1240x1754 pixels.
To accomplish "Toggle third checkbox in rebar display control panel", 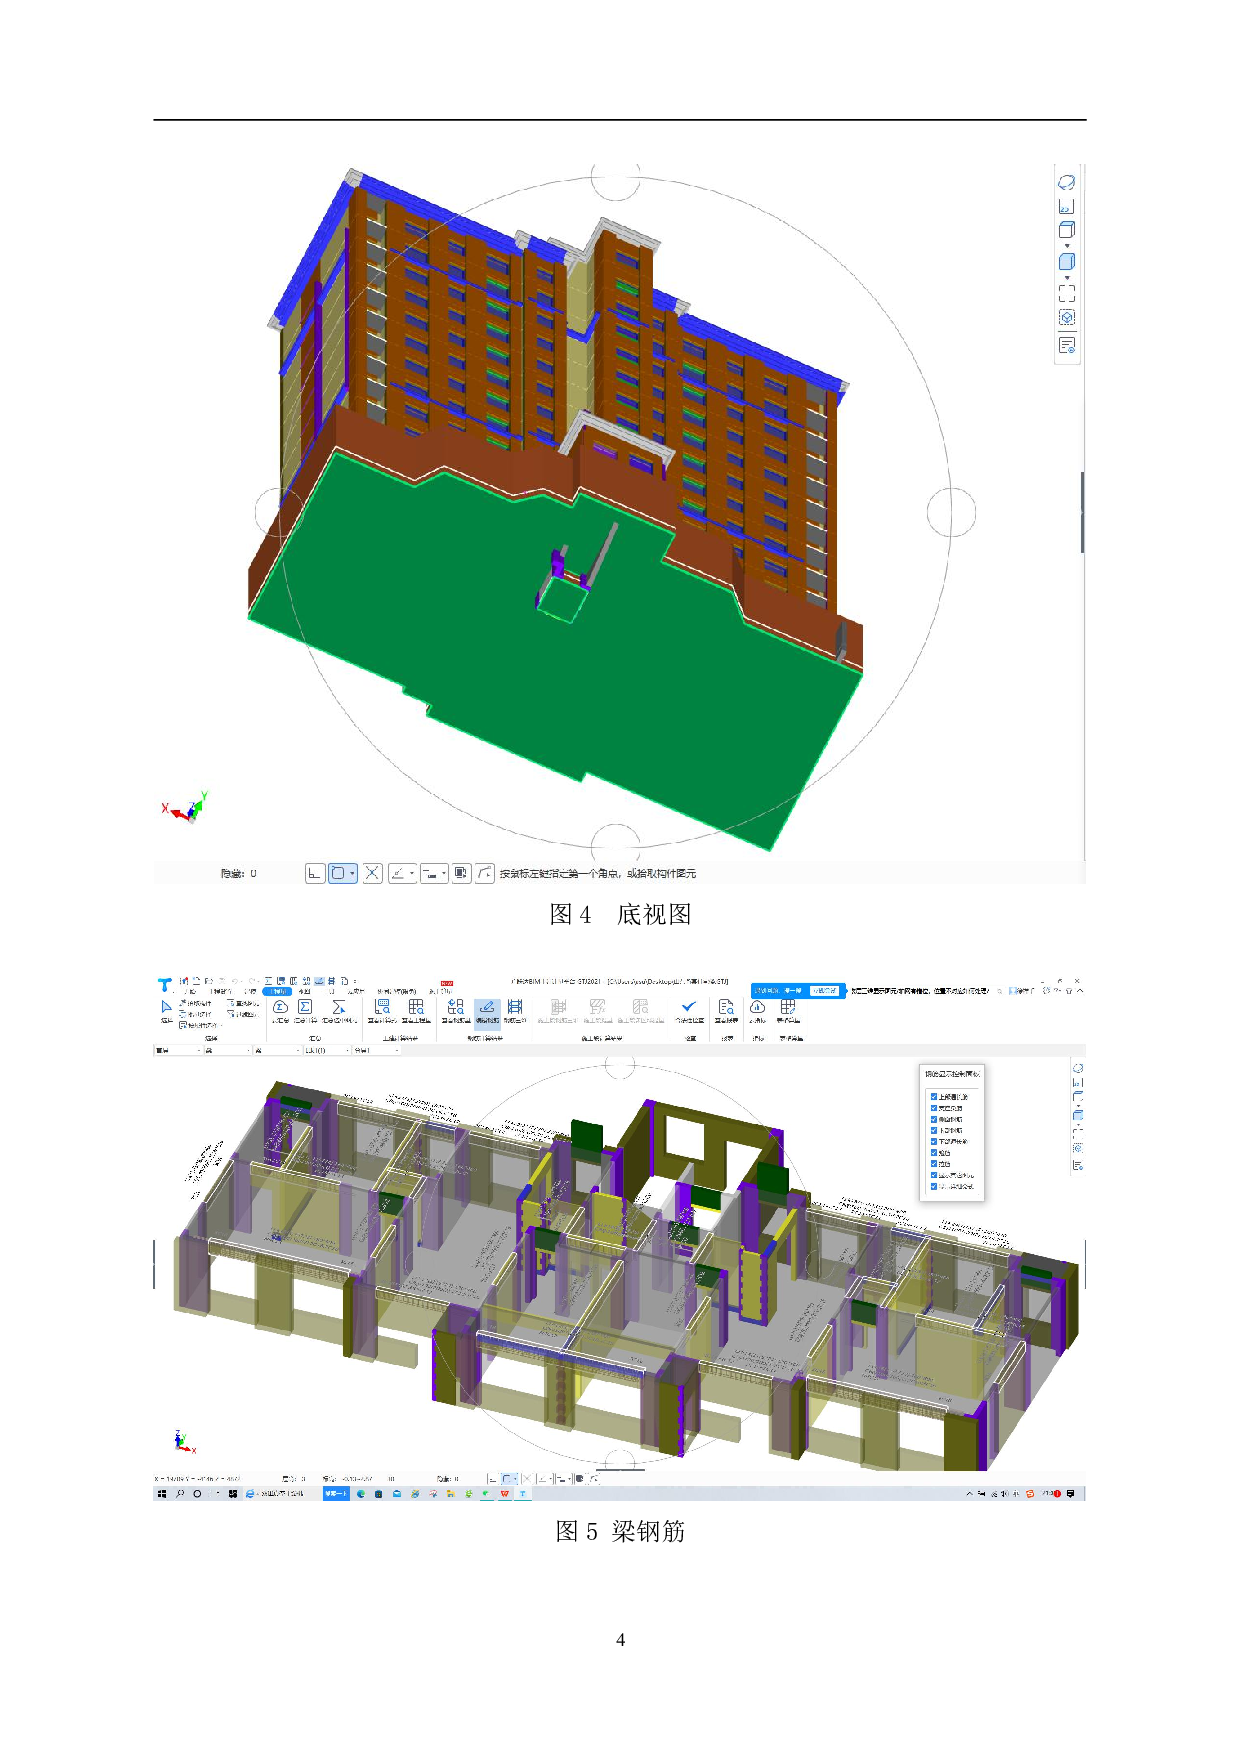I will point(934,1119).
